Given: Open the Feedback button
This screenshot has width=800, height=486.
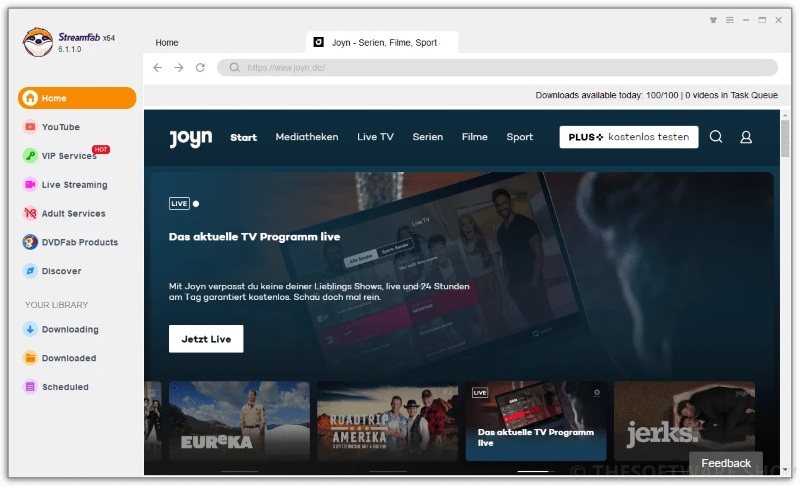Looking at the screenshot, I should click(x=726, y=463).
